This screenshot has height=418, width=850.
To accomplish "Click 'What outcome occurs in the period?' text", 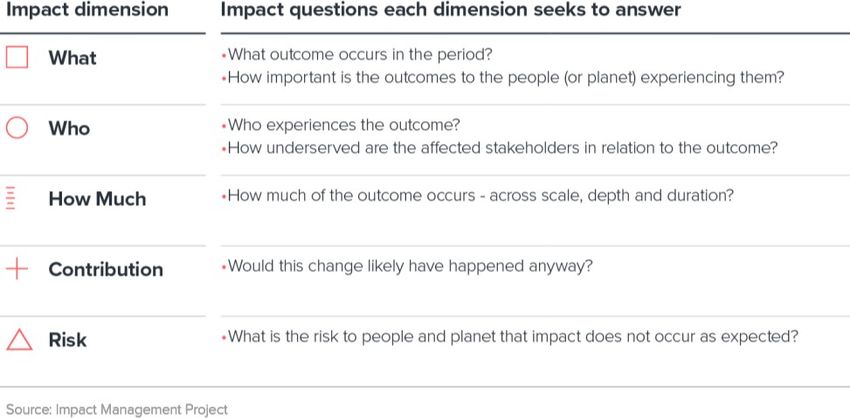I will point(357,55).
